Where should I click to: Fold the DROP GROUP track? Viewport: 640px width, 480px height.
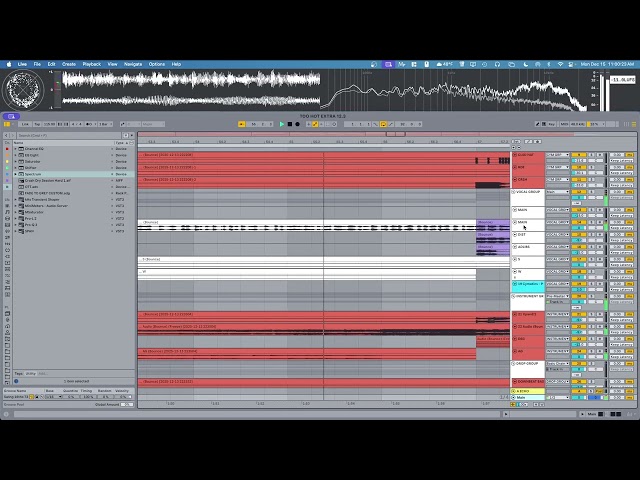tap(513, 364)
